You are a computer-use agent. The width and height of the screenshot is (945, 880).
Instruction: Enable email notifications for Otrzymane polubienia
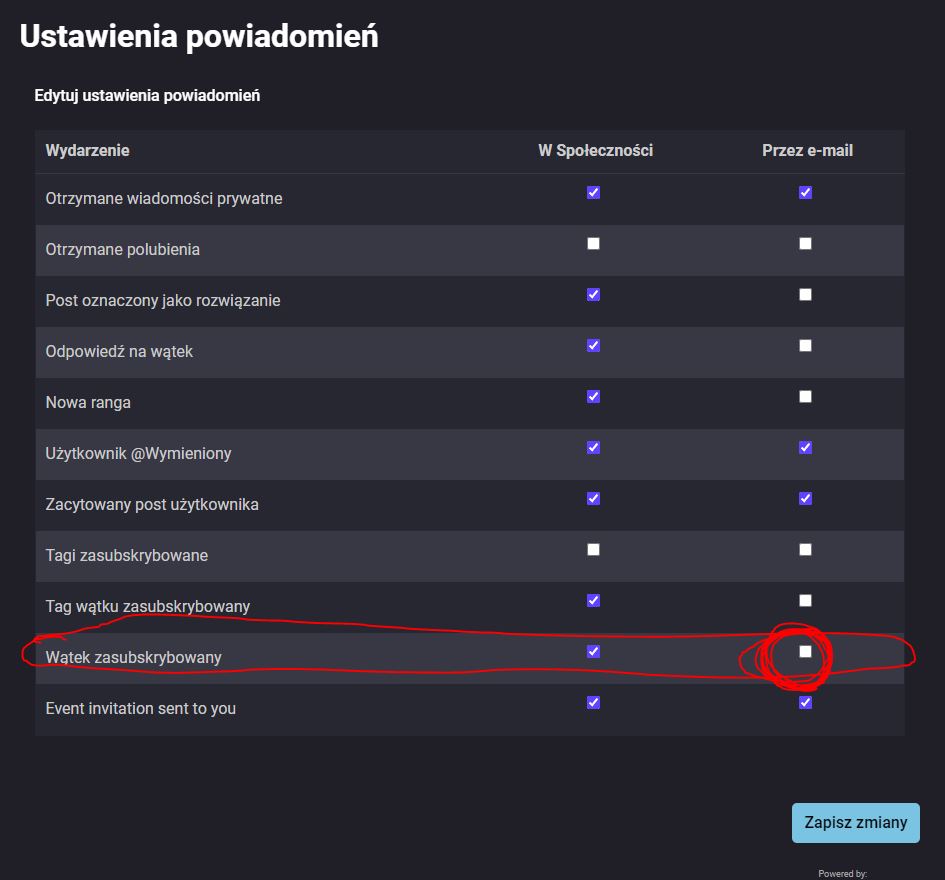[805, 243]
